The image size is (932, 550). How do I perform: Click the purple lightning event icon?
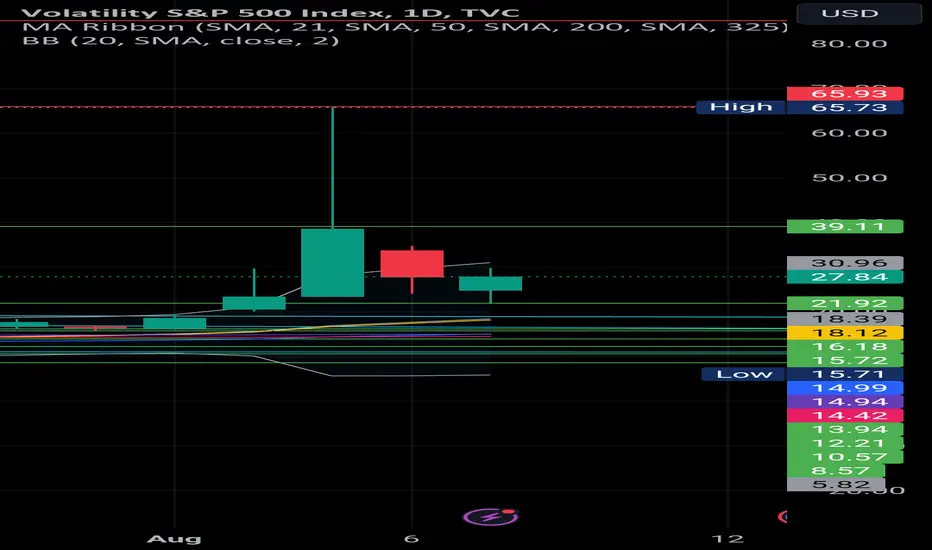tap(490, 517)
